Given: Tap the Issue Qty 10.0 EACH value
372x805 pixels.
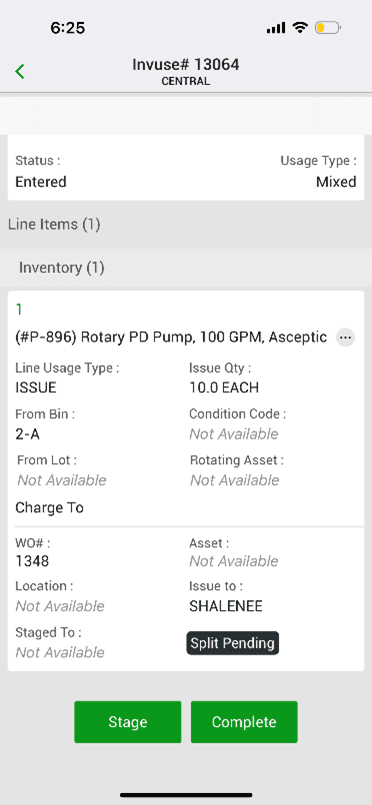Looking at the screenshot, I should (x=224, y=388).
